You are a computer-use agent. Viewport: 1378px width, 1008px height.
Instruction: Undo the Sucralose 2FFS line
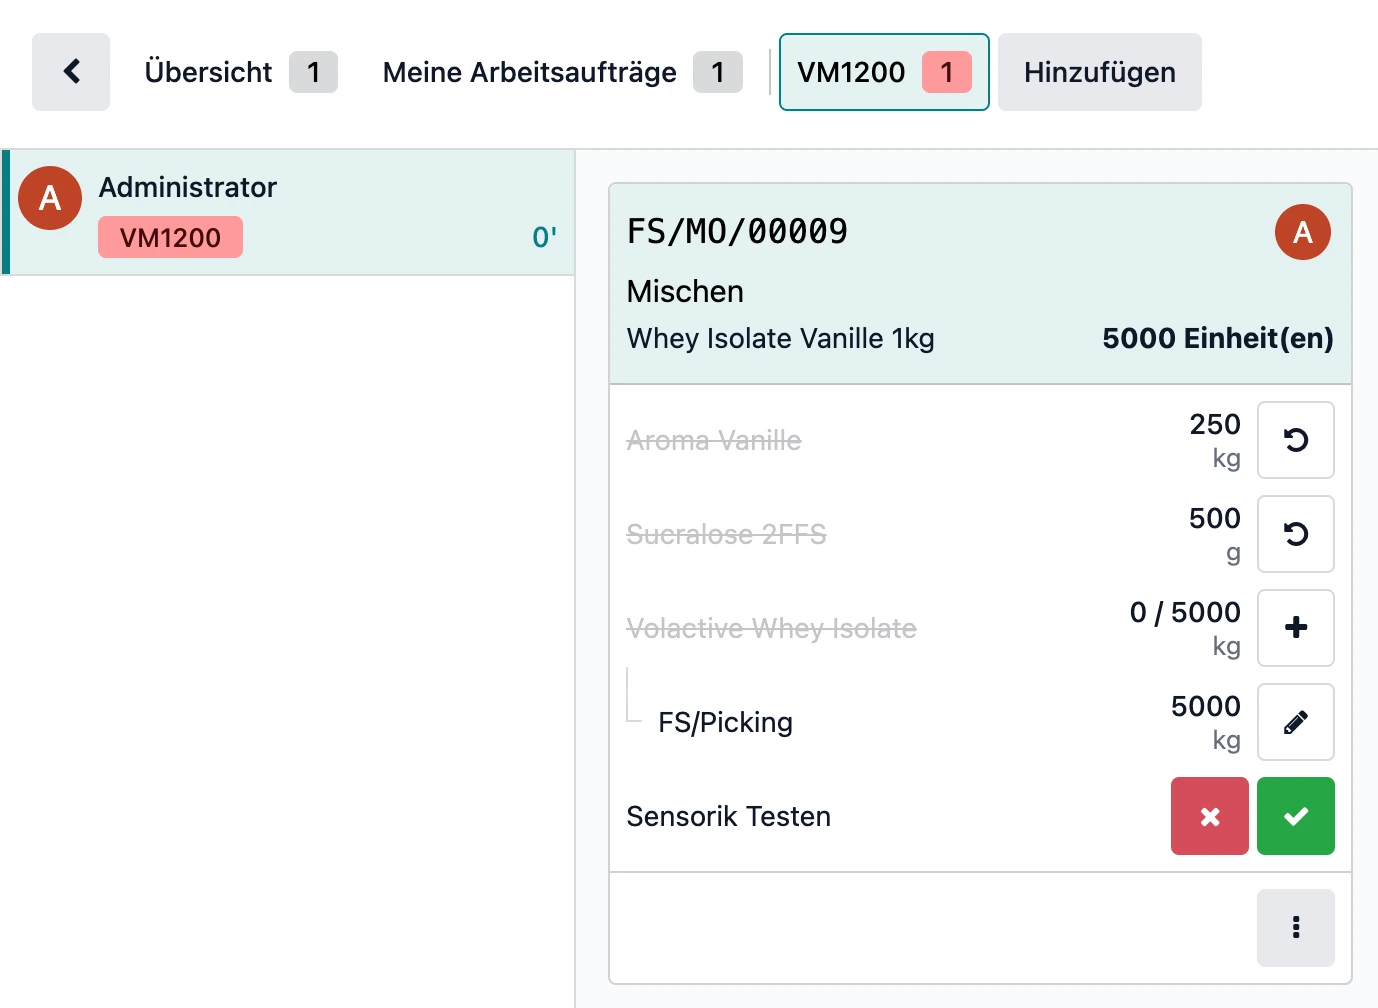[x=1296, y=534]
